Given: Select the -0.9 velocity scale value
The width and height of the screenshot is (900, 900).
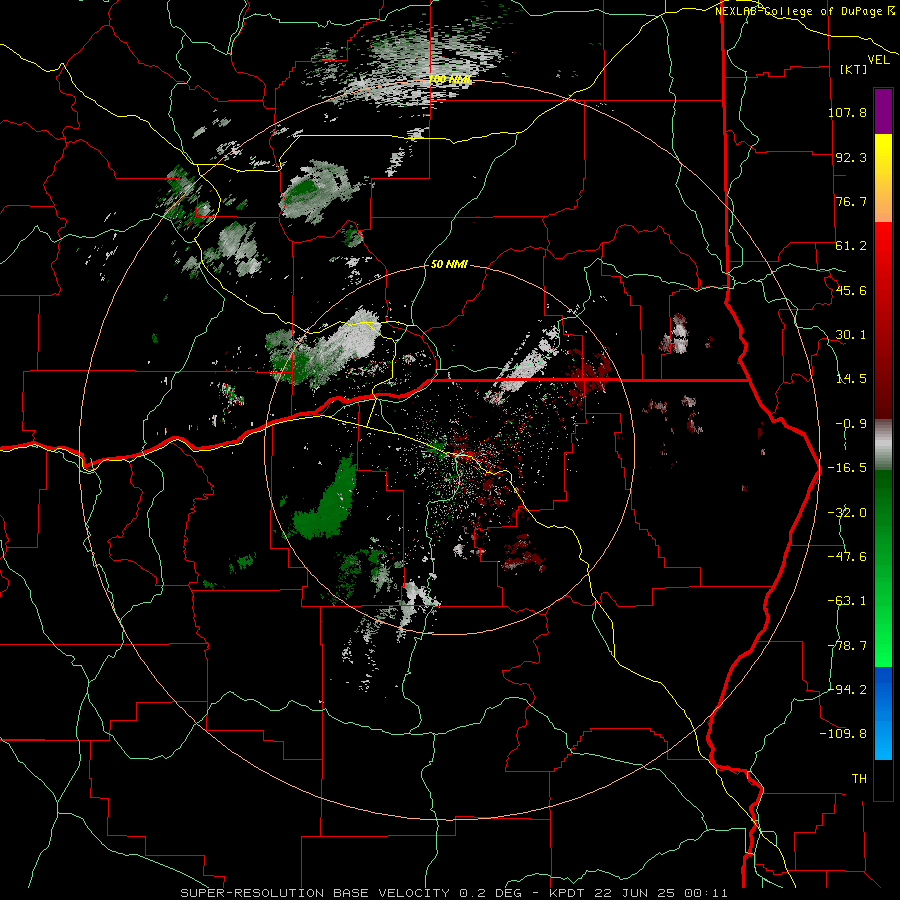Looking at the screenshot, I should pyautogui.click(x=851, y=424).
